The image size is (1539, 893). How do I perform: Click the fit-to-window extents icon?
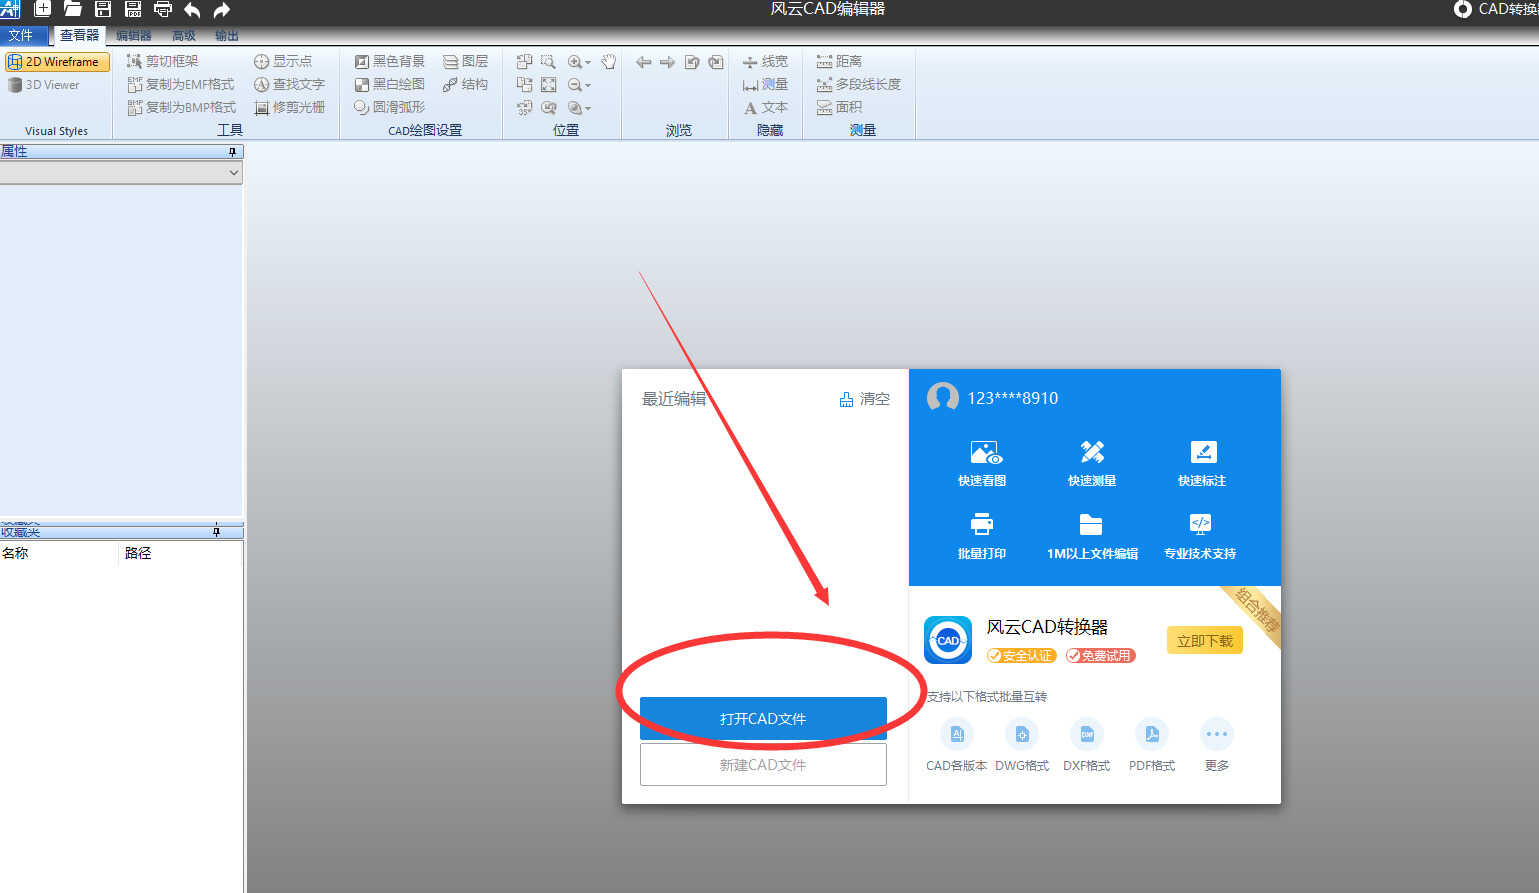[548, 84]
